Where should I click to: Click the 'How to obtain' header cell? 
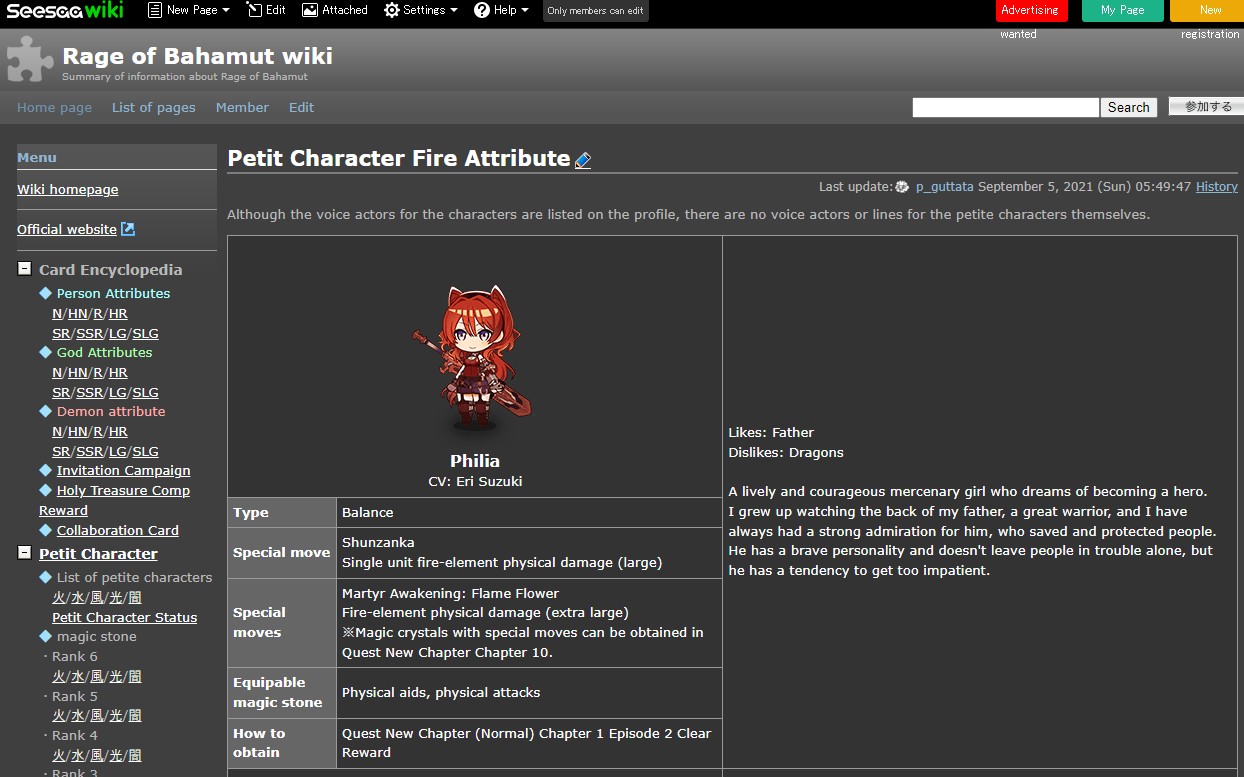click(x=282, y=743)
